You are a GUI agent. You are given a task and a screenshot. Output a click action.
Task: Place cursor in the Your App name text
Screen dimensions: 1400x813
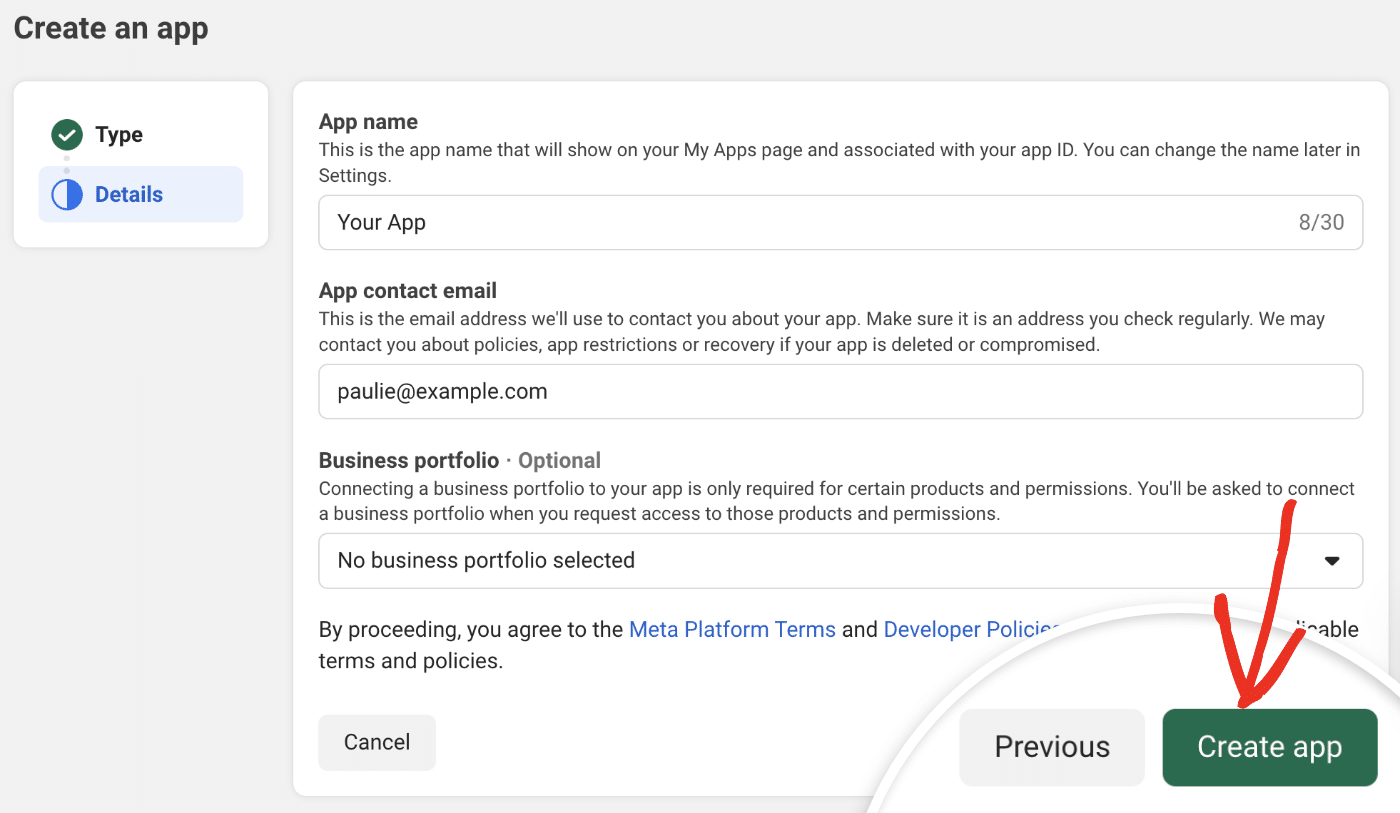tap(382, 222)
